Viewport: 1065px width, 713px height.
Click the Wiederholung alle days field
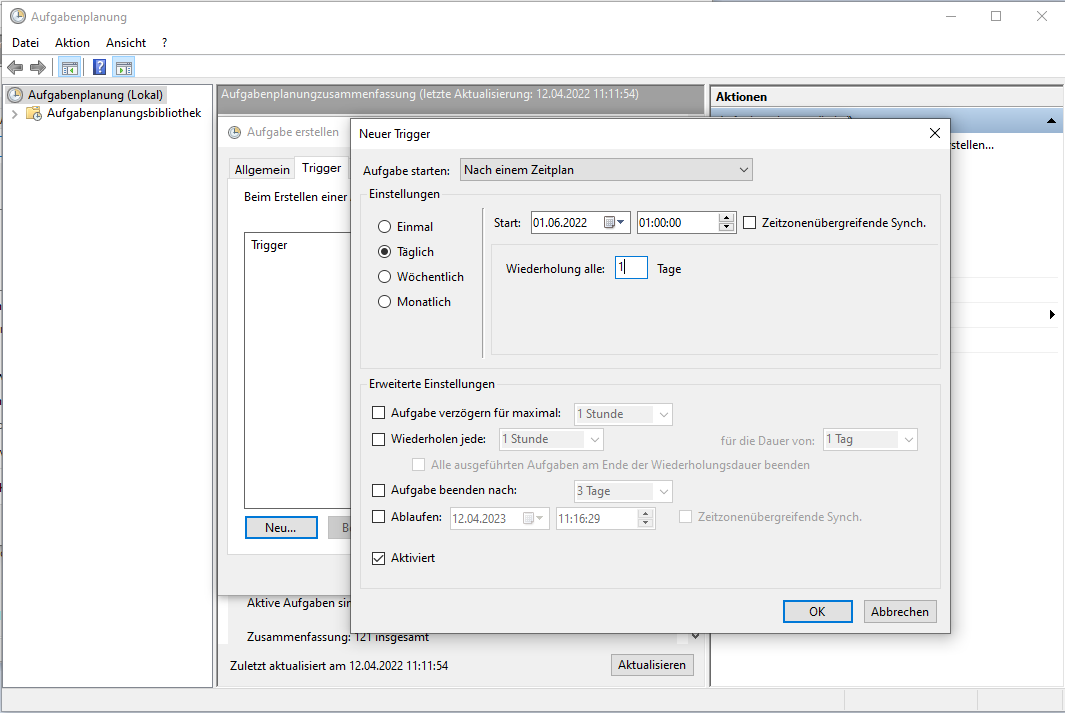[631, 268]
